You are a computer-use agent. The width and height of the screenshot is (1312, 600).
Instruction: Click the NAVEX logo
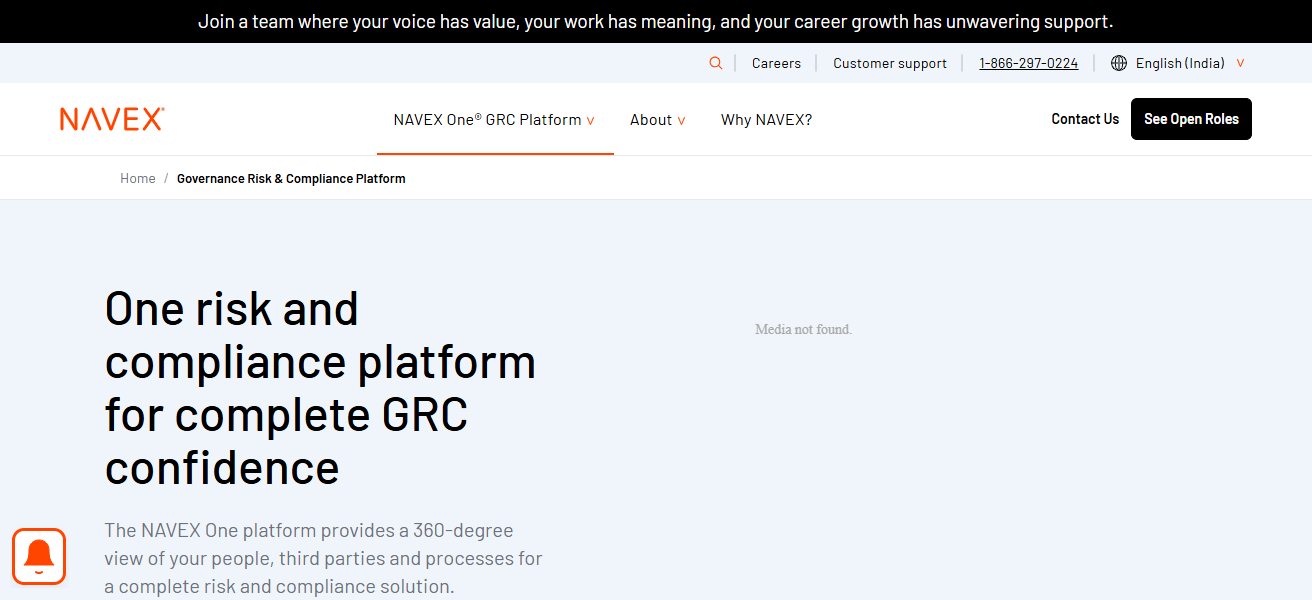point(112,119)
